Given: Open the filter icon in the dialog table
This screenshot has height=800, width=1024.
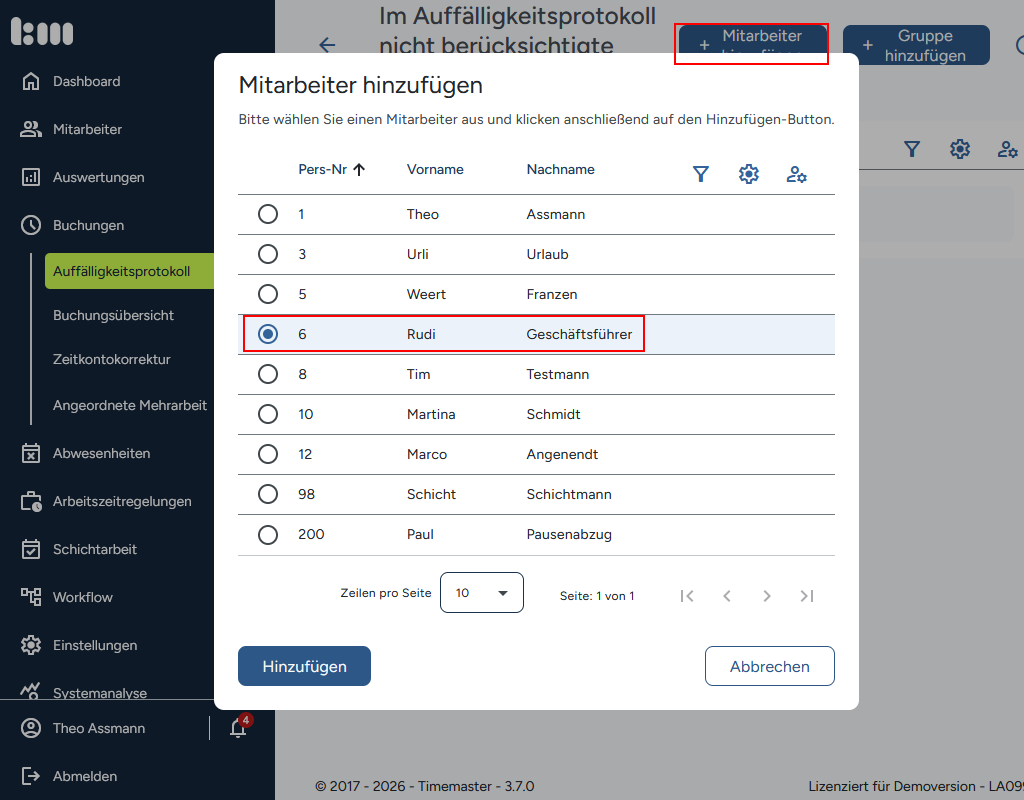Looking at the screenshot, I should [701, 174].
